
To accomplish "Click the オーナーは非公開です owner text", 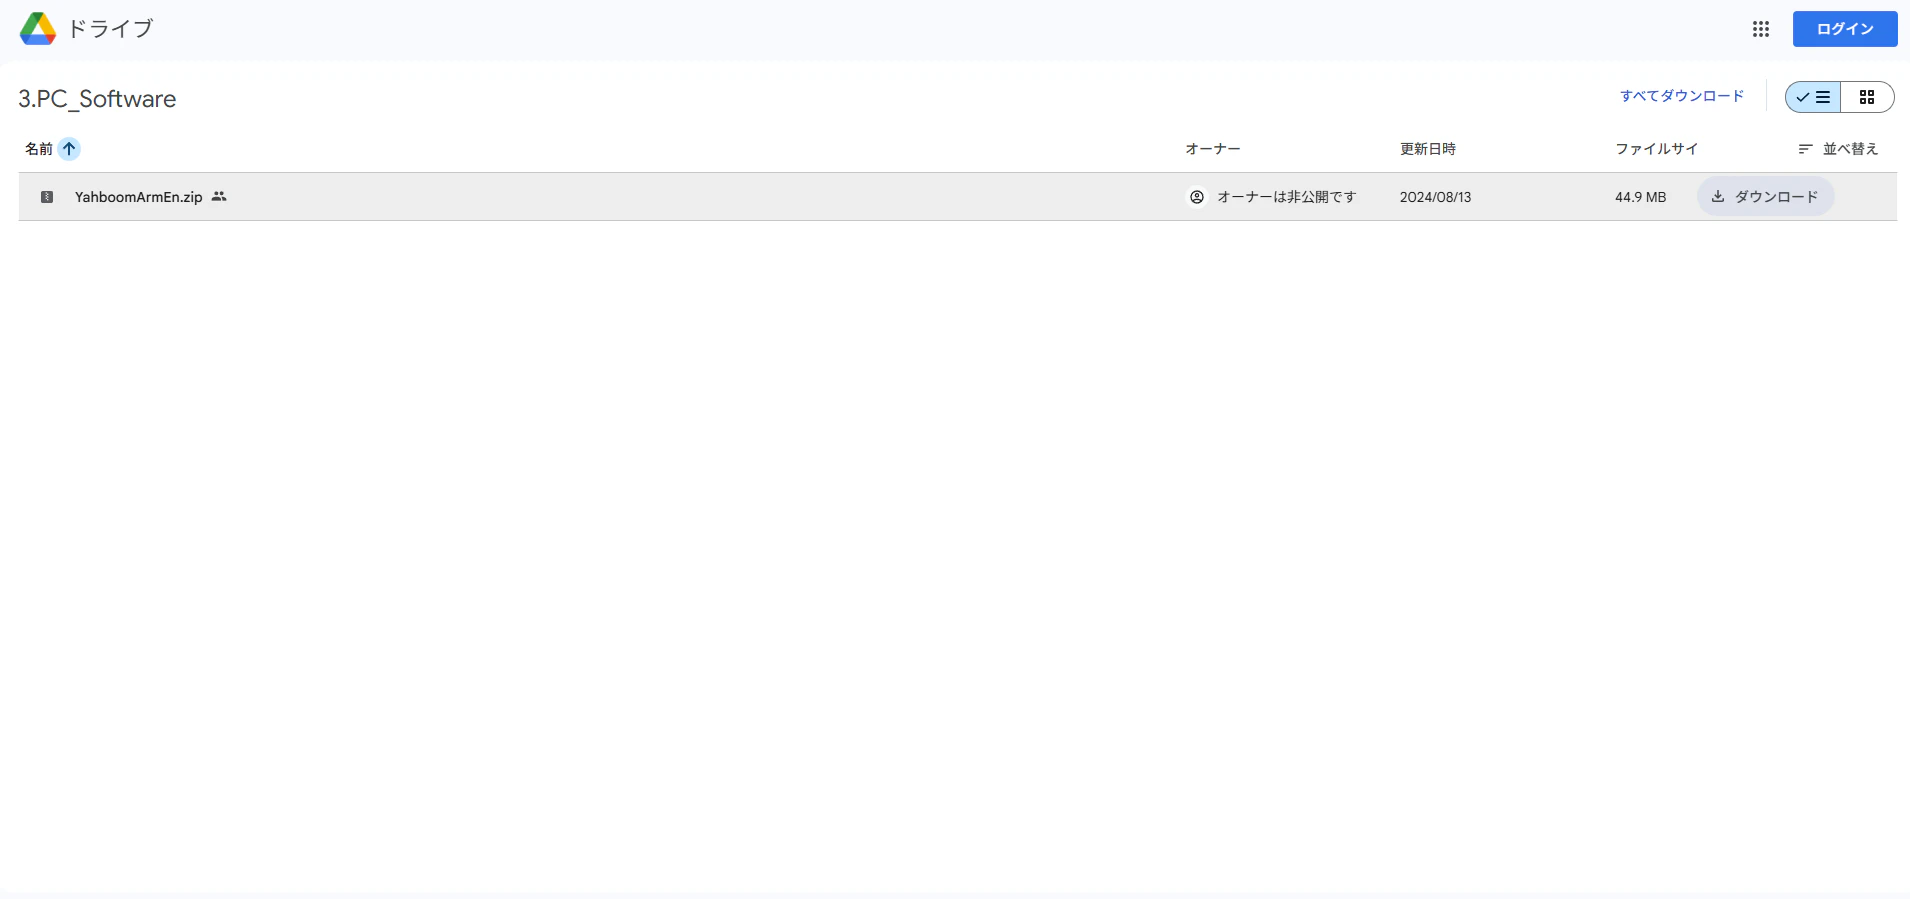I will [x=1287, y=197].
